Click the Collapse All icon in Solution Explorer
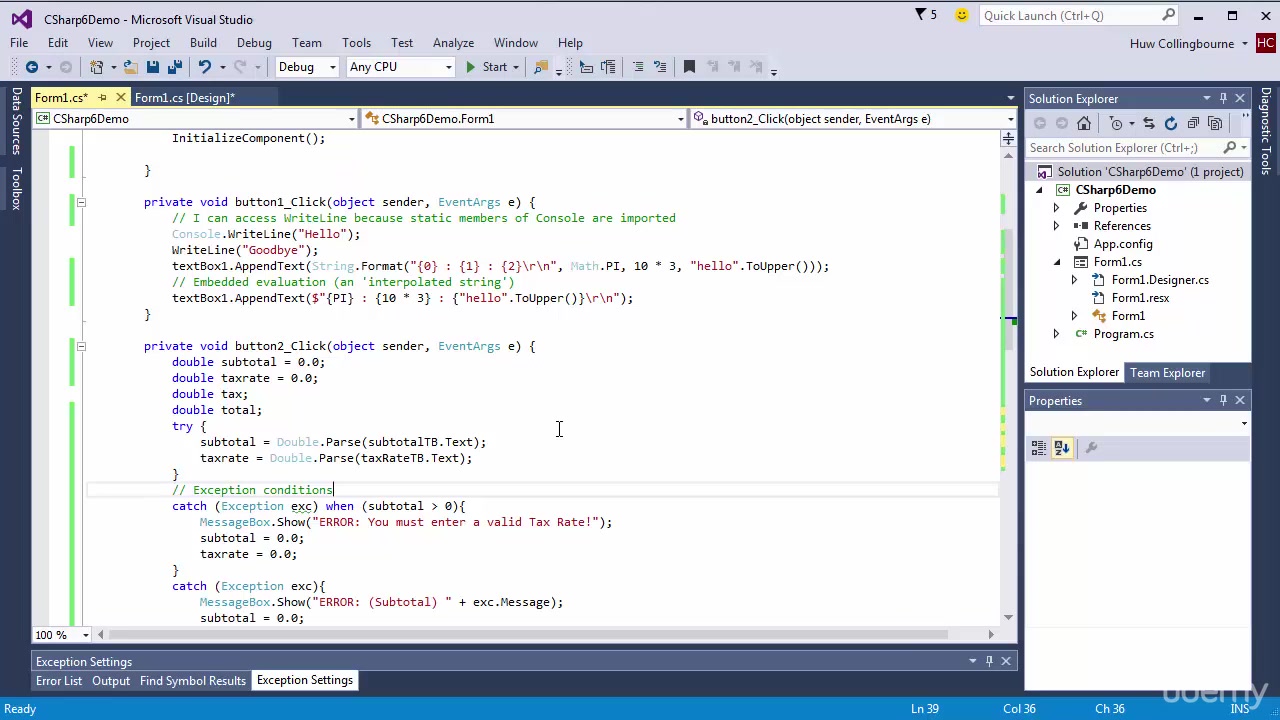 1193,123
